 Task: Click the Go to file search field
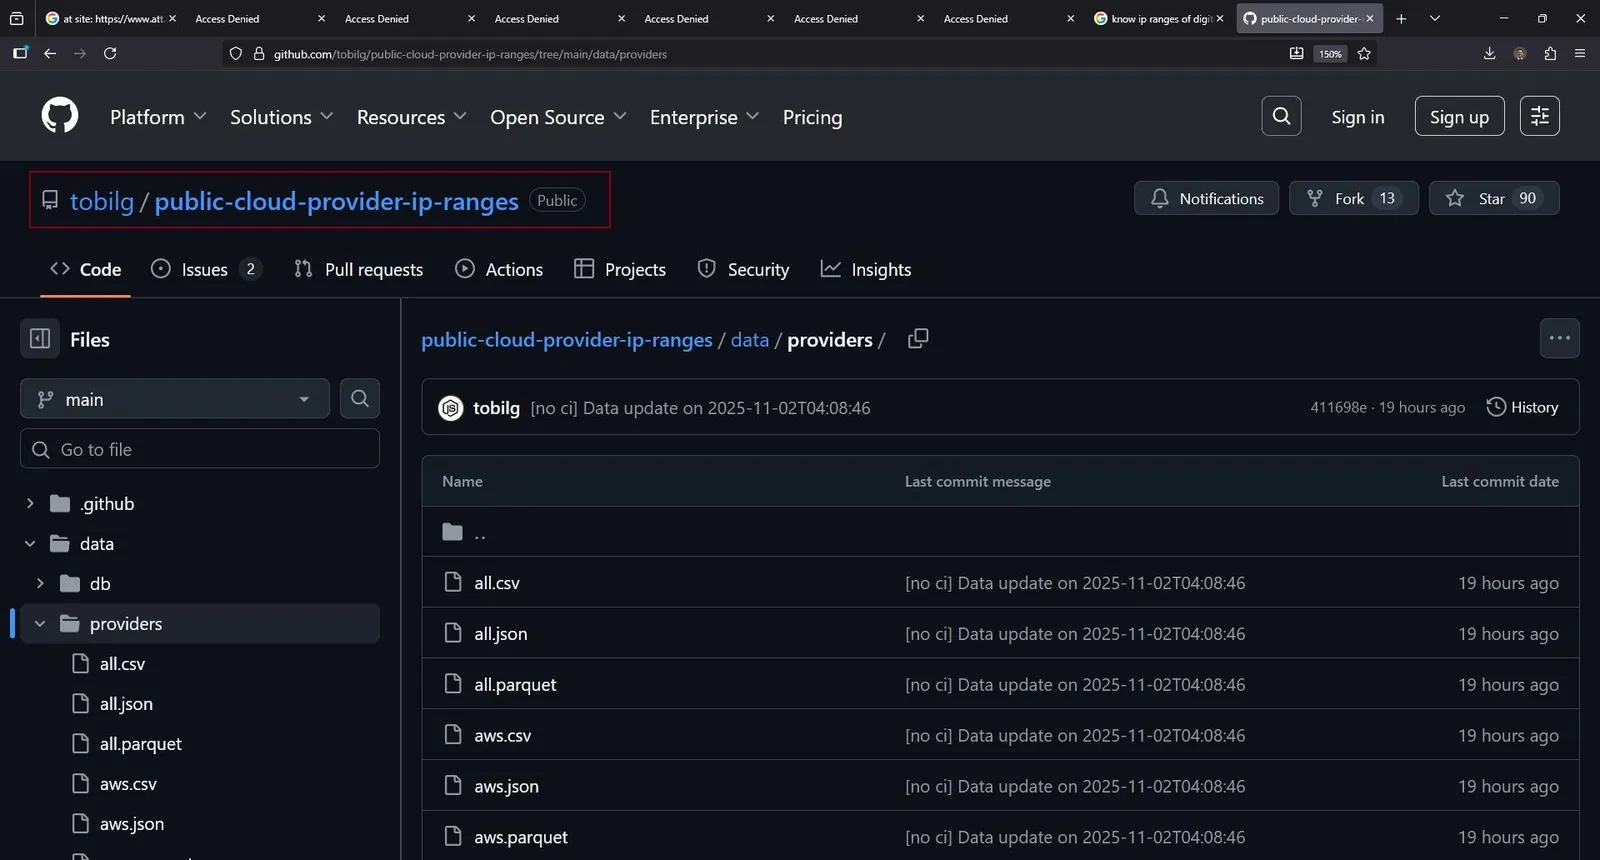point(200,449)
